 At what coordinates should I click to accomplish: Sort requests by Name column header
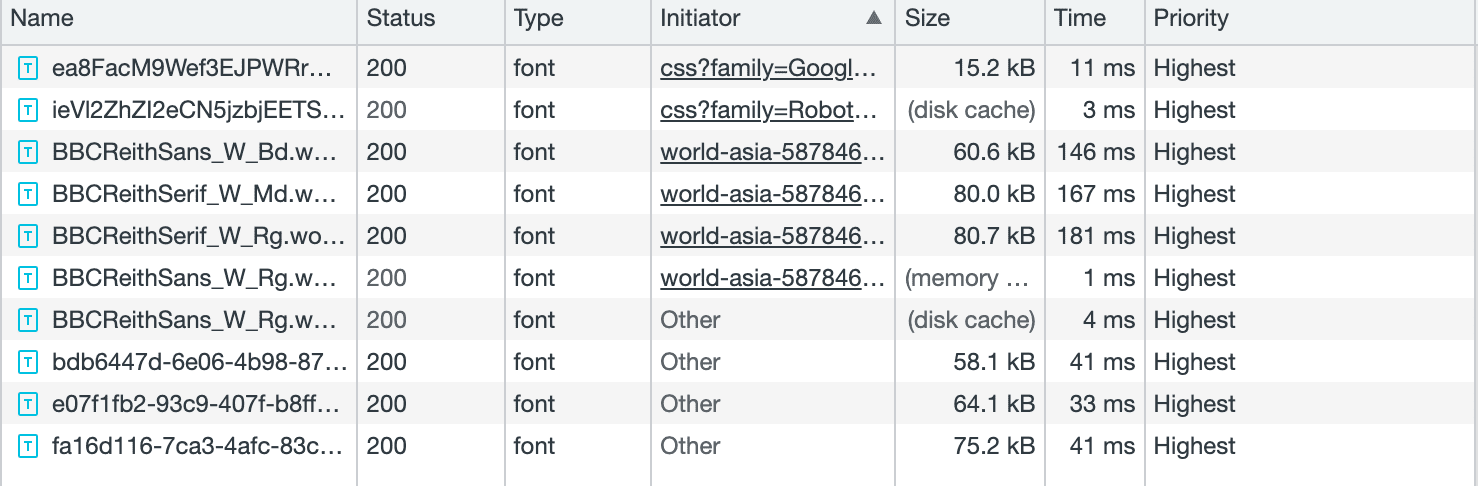[42, 18]
